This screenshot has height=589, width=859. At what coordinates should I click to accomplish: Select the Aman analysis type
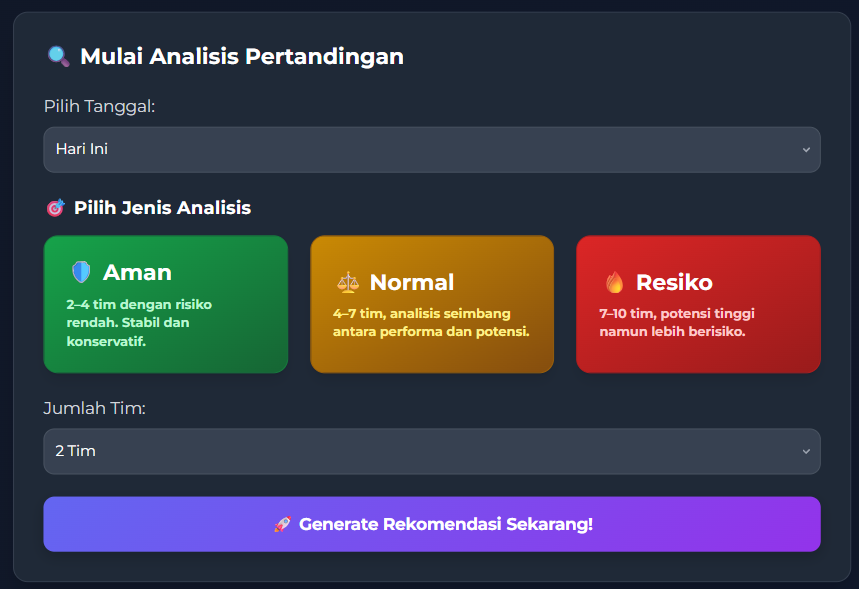(x=166, y=304)
